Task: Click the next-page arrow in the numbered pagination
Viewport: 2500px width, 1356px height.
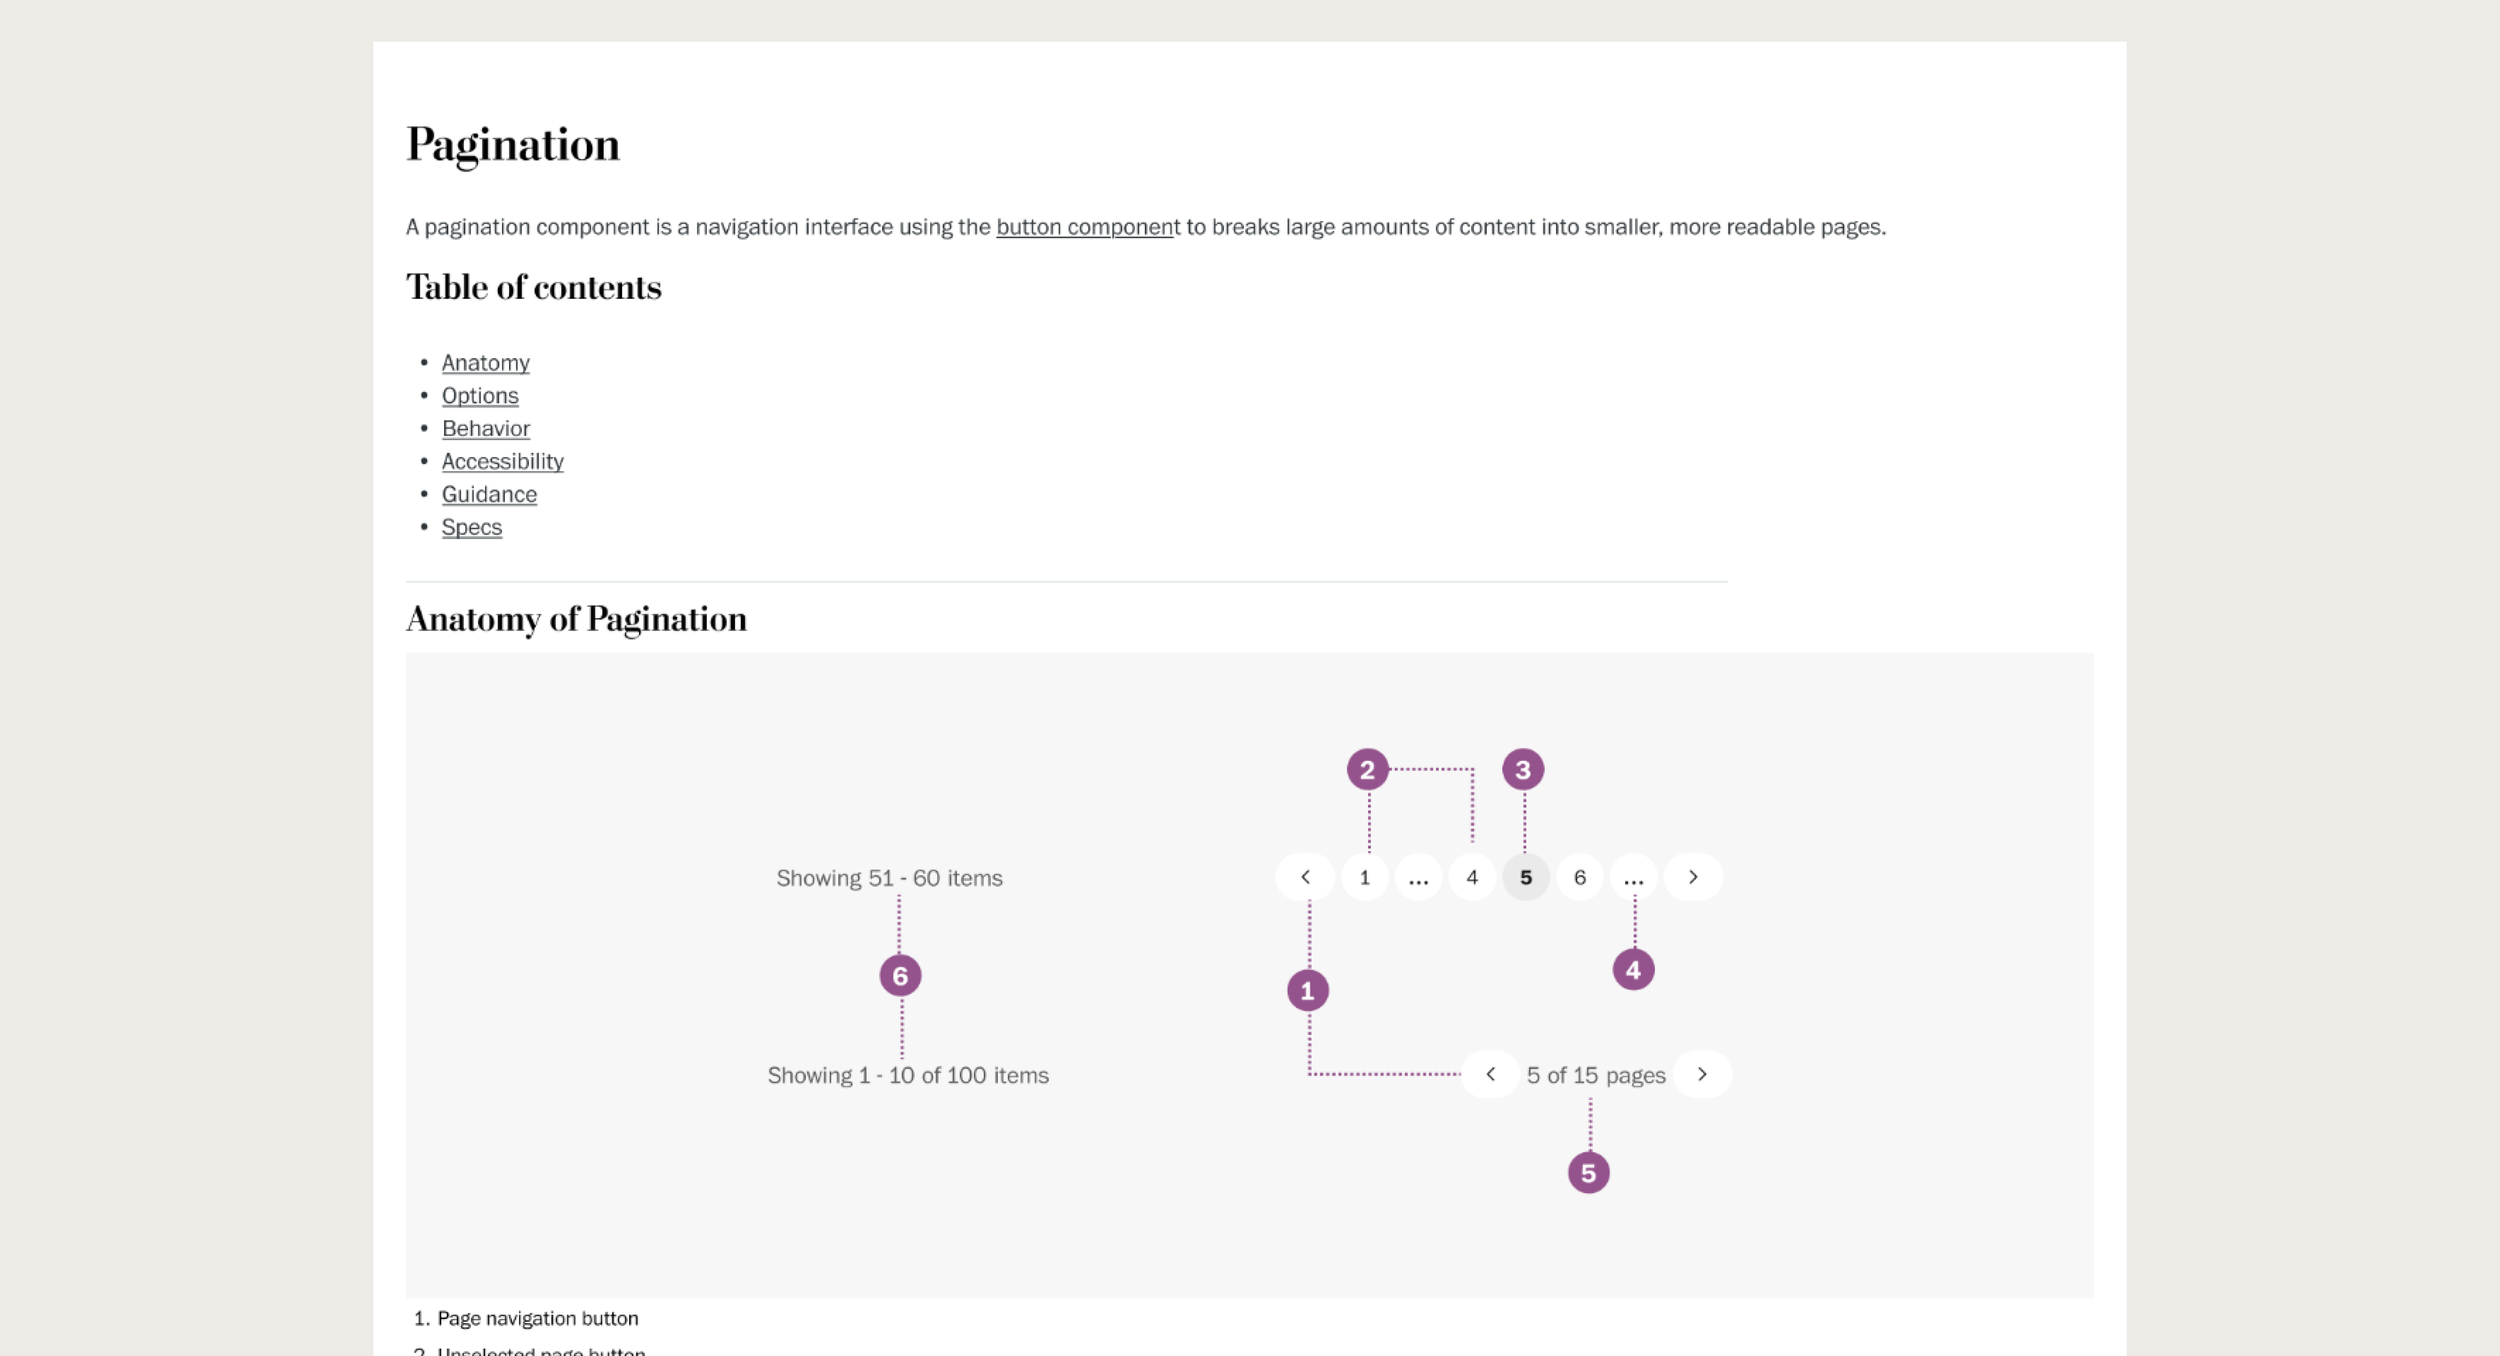Action: (1692, 877)
